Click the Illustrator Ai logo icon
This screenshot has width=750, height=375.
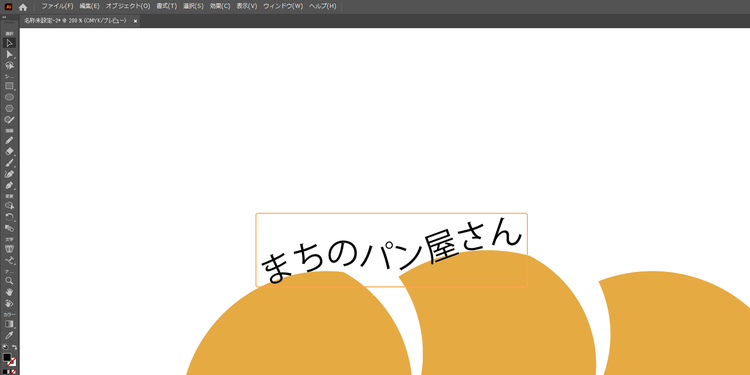(8, 7)
